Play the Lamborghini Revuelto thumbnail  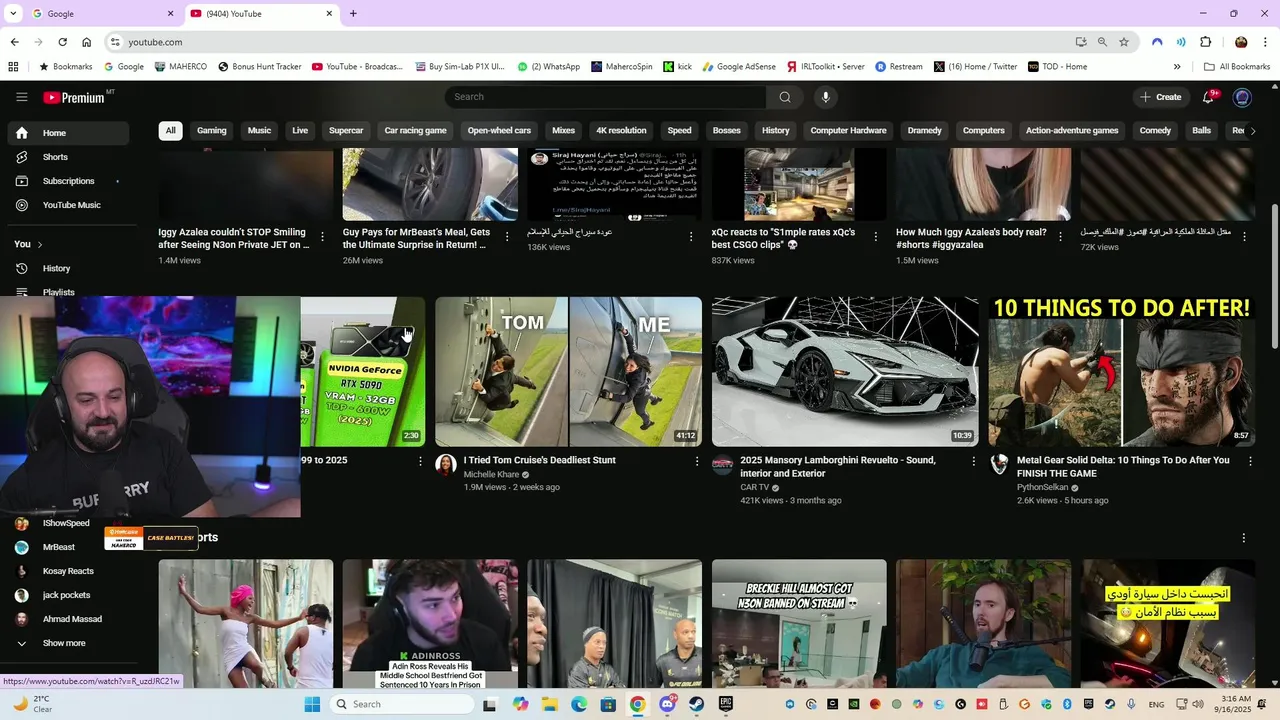coord(845,371)
